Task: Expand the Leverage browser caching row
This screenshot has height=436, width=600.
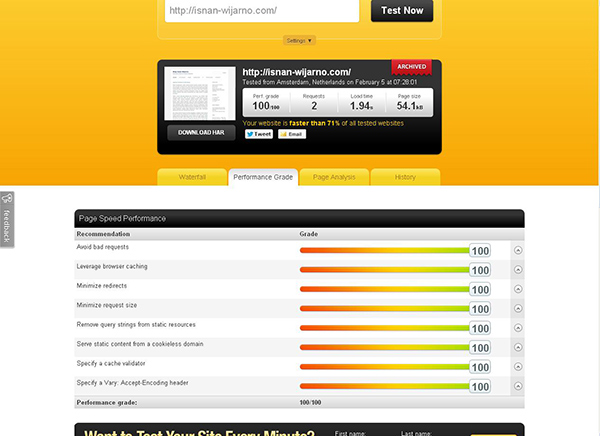Action: pos(518,270)
